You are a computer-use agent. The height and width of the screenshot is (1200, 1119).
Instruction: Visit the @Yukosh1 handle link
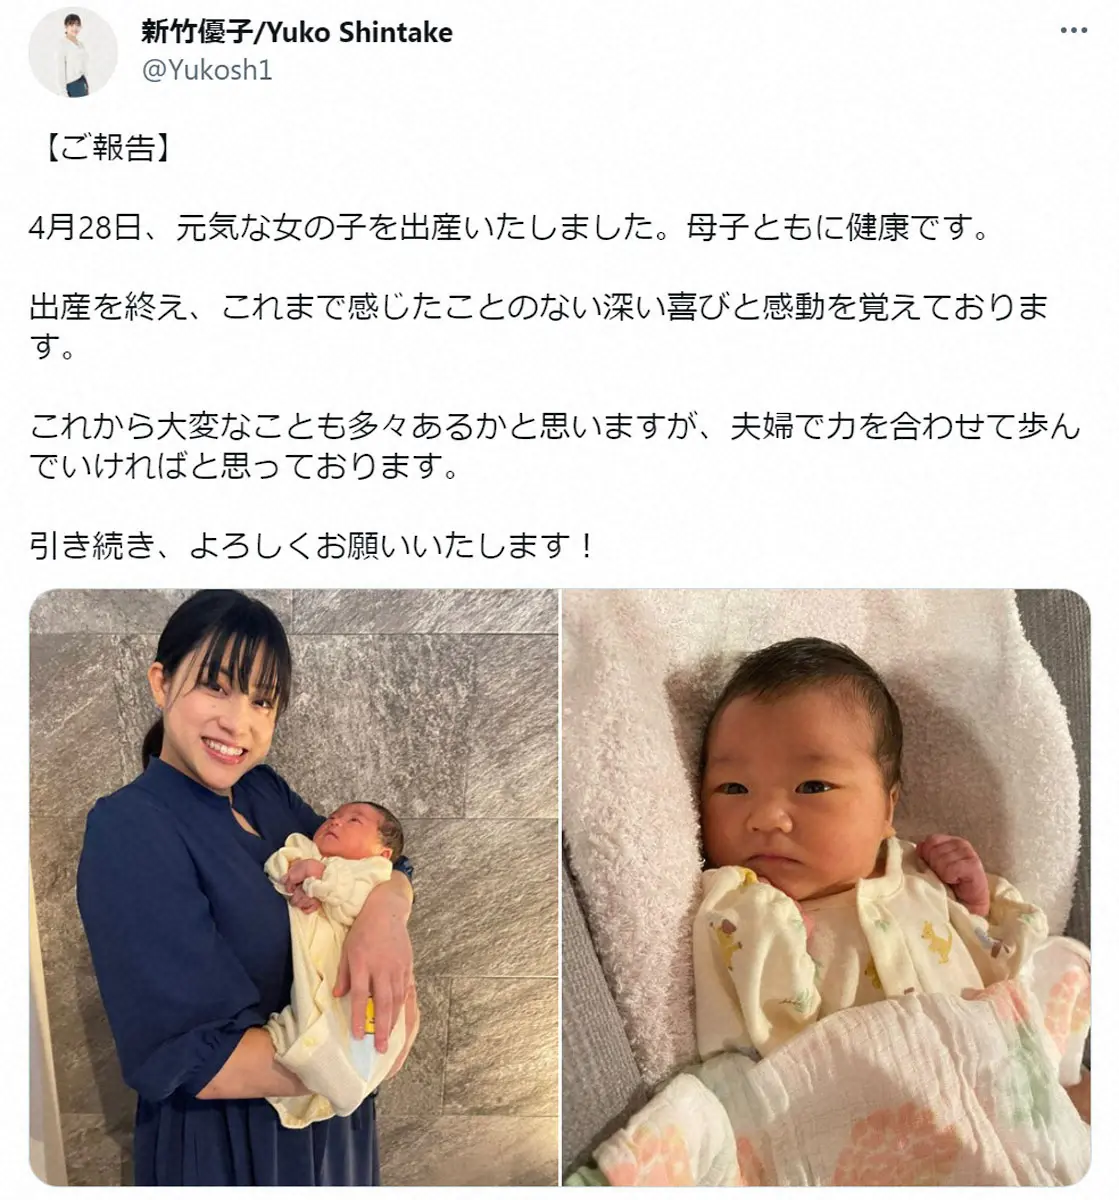[x=207, y=72]
